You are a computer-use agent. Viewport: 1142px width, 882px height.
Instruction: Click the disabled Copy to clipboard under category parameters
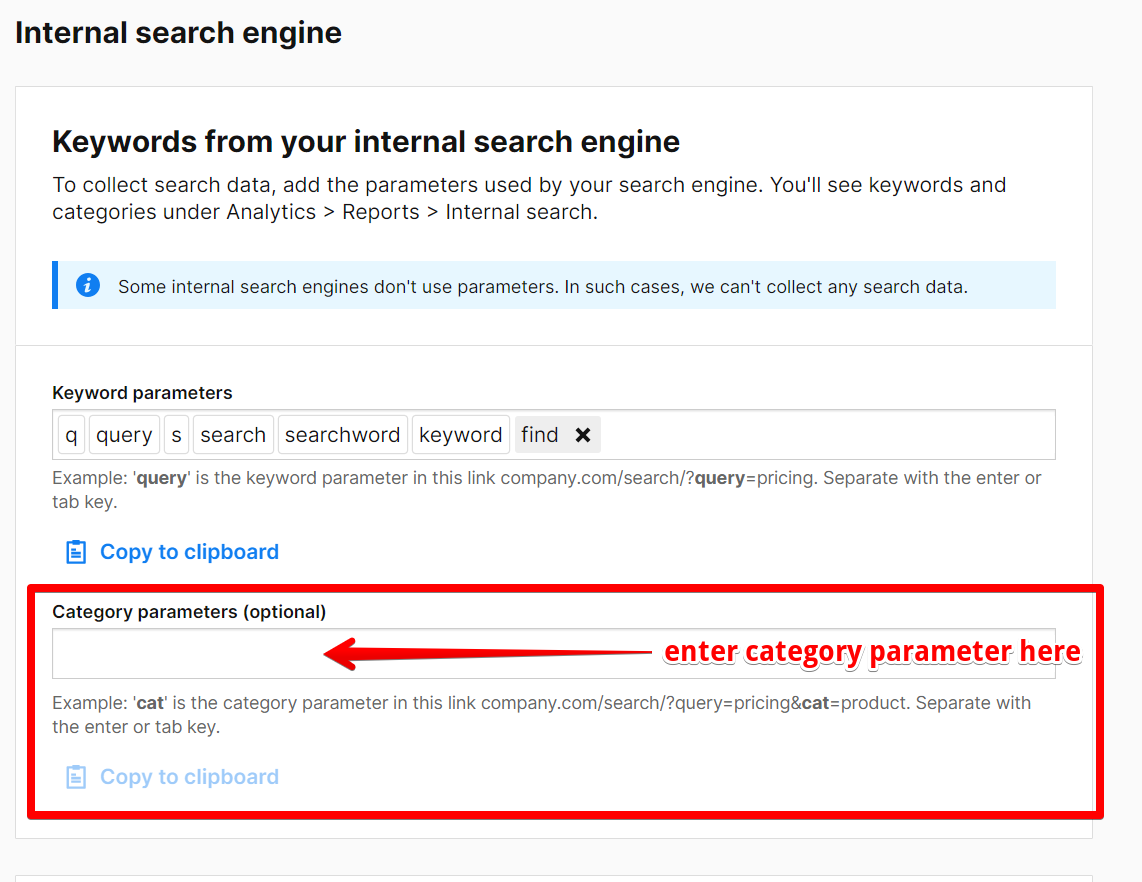188,776
